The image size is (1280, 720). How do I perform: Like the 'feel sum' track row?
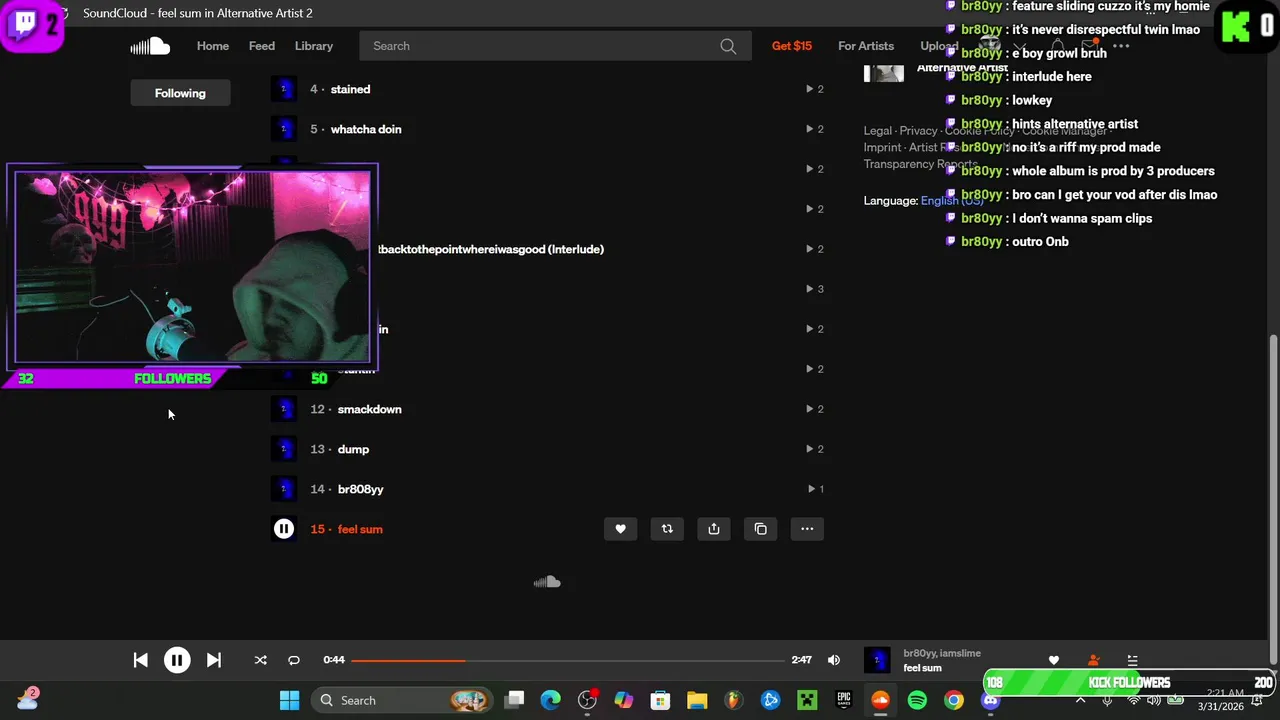coord(620,529)
